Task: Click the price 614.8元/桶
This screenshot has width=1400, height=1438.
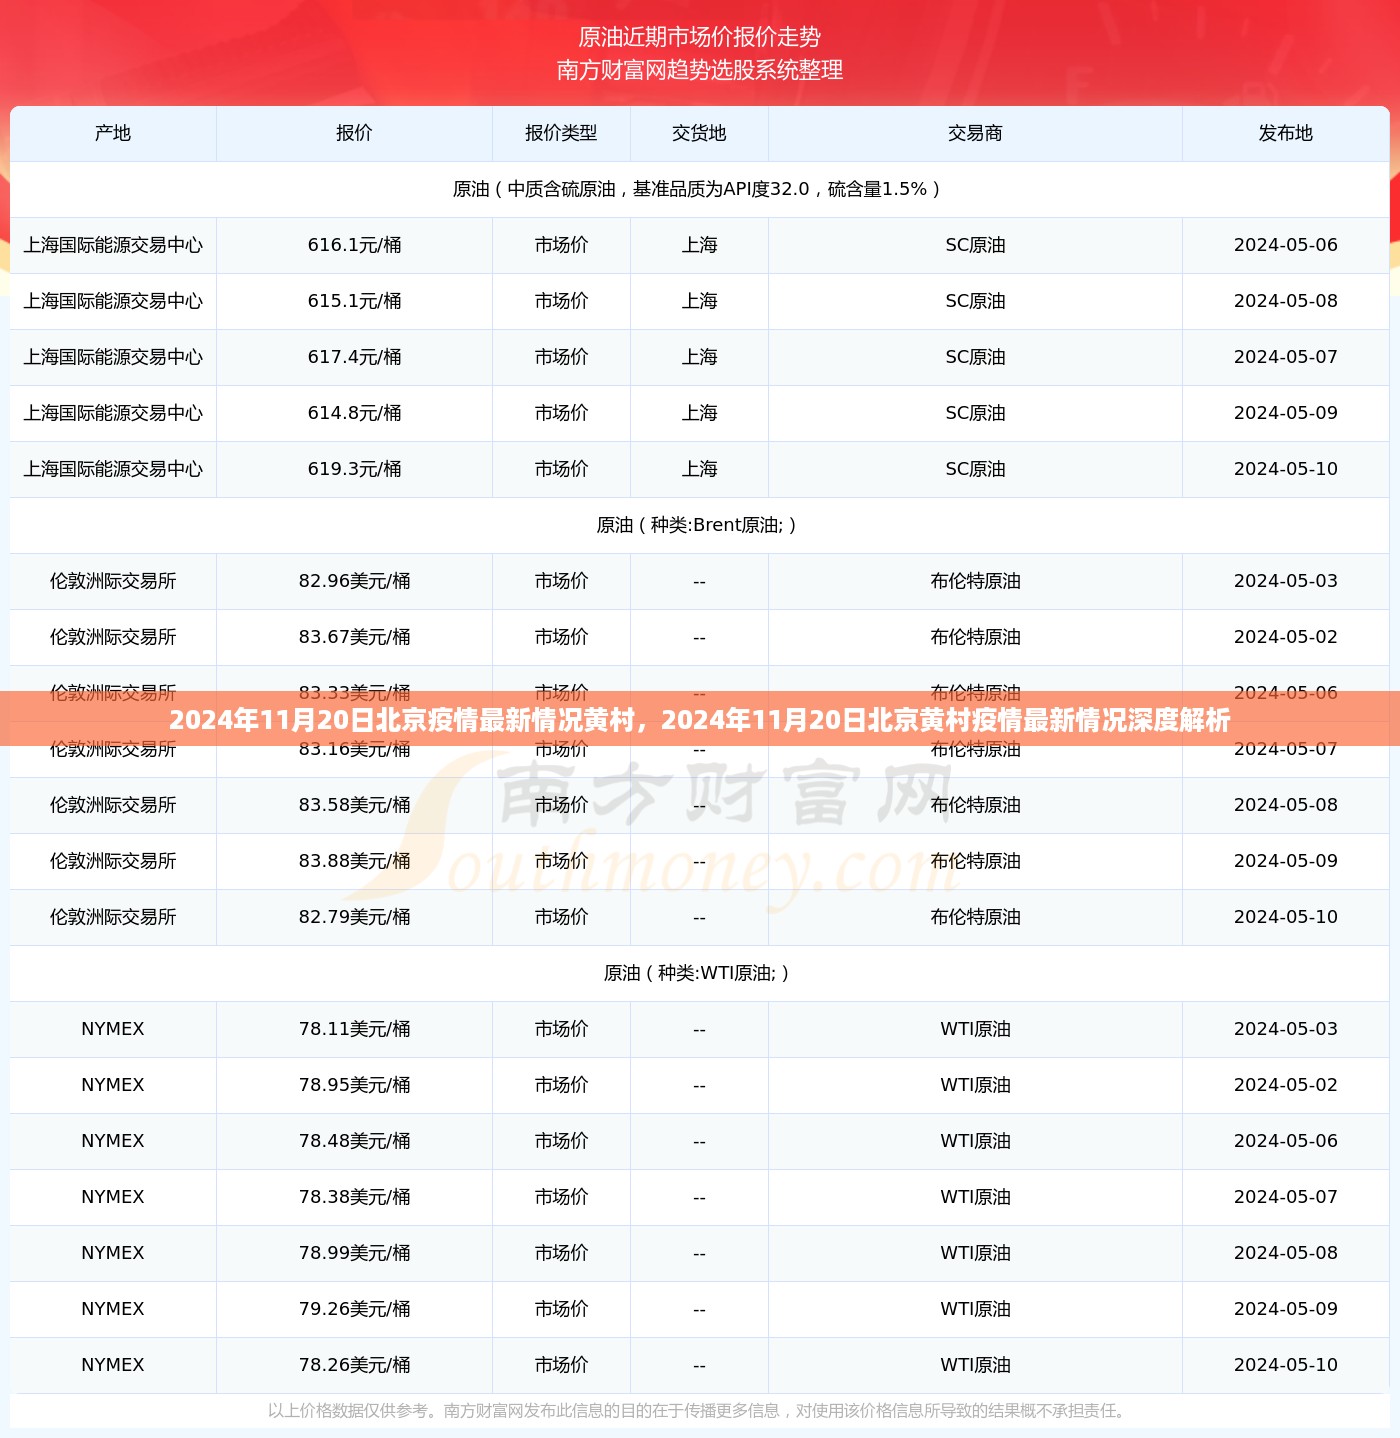Action: pyautogui.click(x=354, y=413)
